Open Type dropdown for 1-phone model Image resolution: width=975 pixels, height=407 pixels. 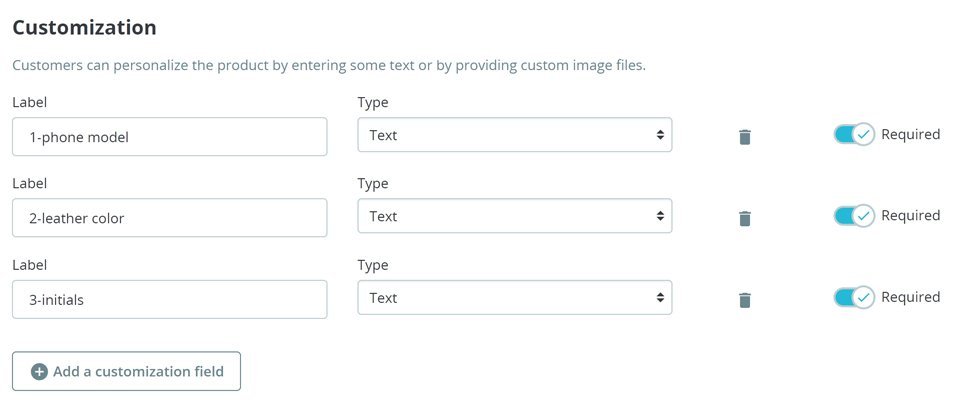pyautogui.click(x=514, y=135)
